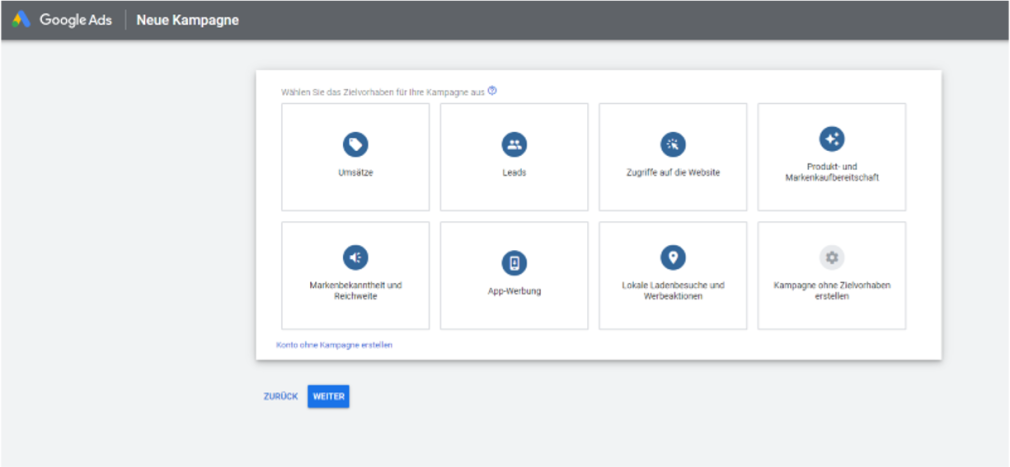
Task: Choose the website traffic cursor icon
Action: (672, 144)
